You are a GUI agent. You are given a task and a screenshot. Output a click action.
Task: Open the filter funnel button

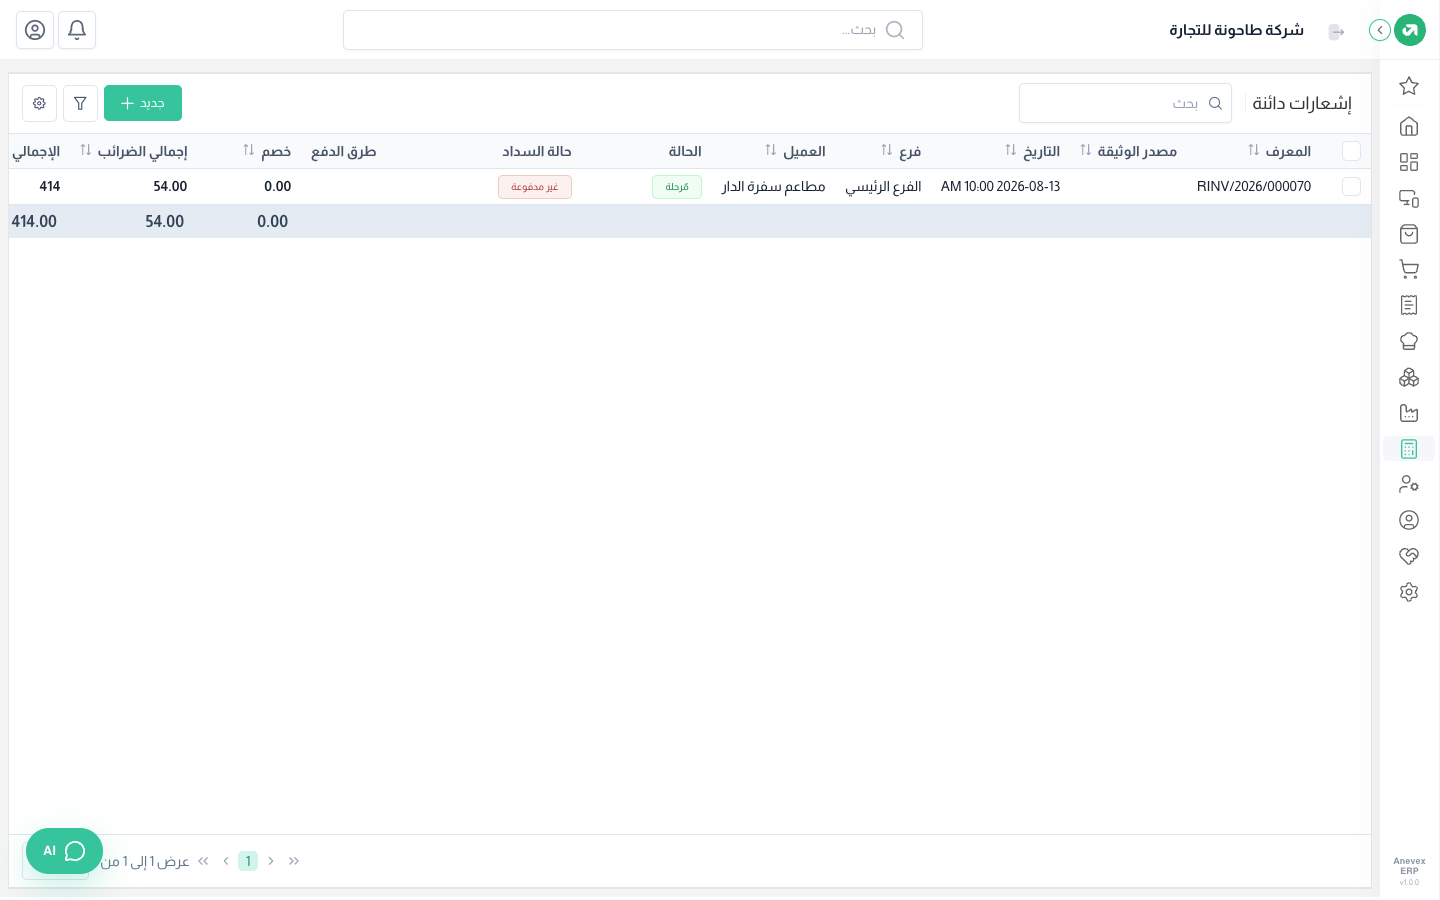coord(80,103)
